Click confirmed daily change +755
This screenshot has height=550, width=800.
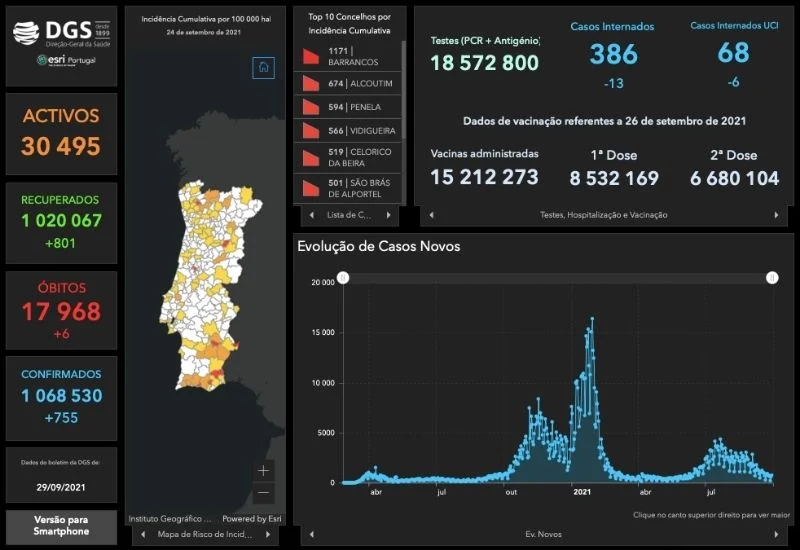coord(61,418)
